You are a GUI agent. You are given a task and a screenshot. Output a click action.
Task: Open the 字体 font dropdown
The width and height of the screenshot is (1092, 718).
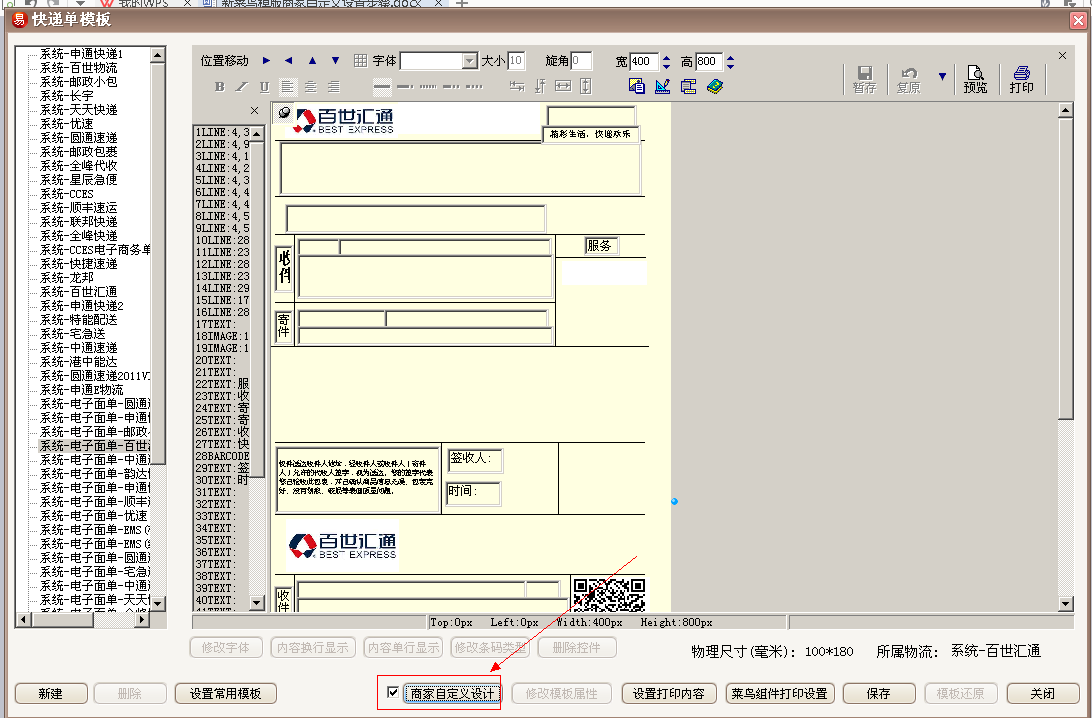[470, 61]
